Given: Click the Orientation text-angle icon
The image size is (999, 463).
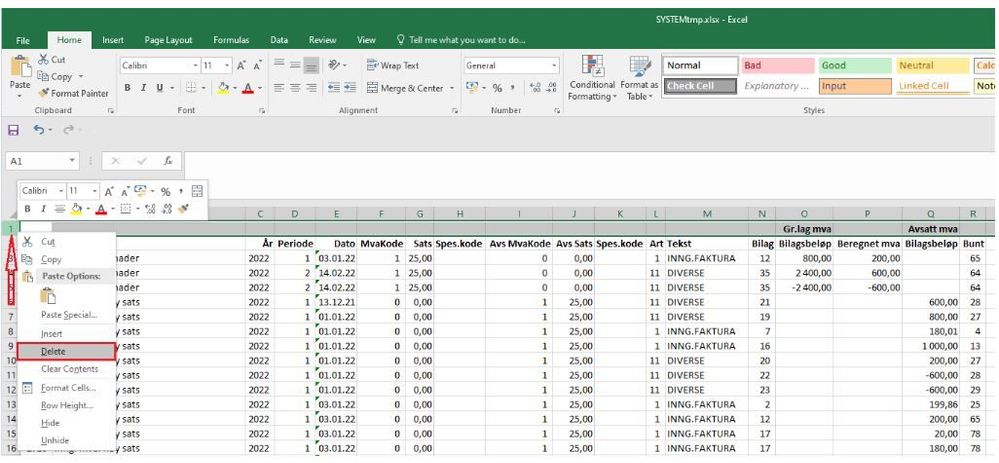Looking at the screenshot, I should tap(334, 65).
